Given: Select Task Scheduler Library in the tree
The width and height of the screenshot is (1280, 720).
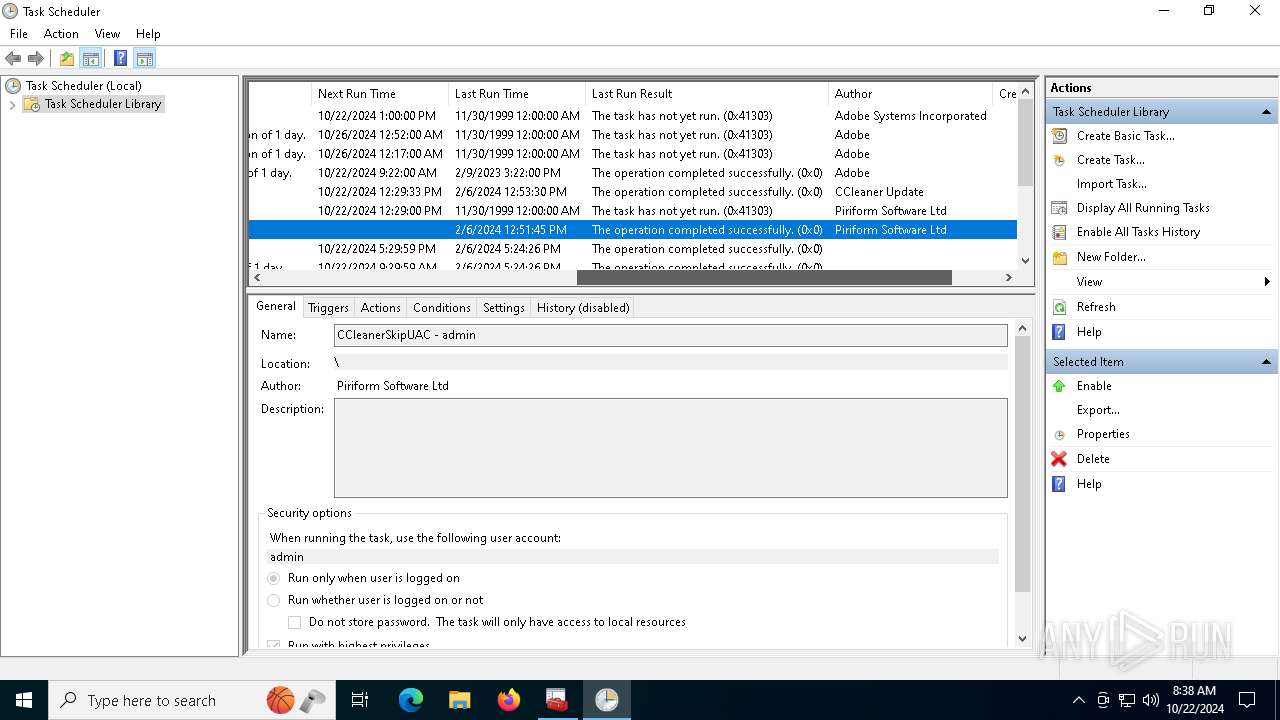Looking at the screenshot, I should click(102, 104).
